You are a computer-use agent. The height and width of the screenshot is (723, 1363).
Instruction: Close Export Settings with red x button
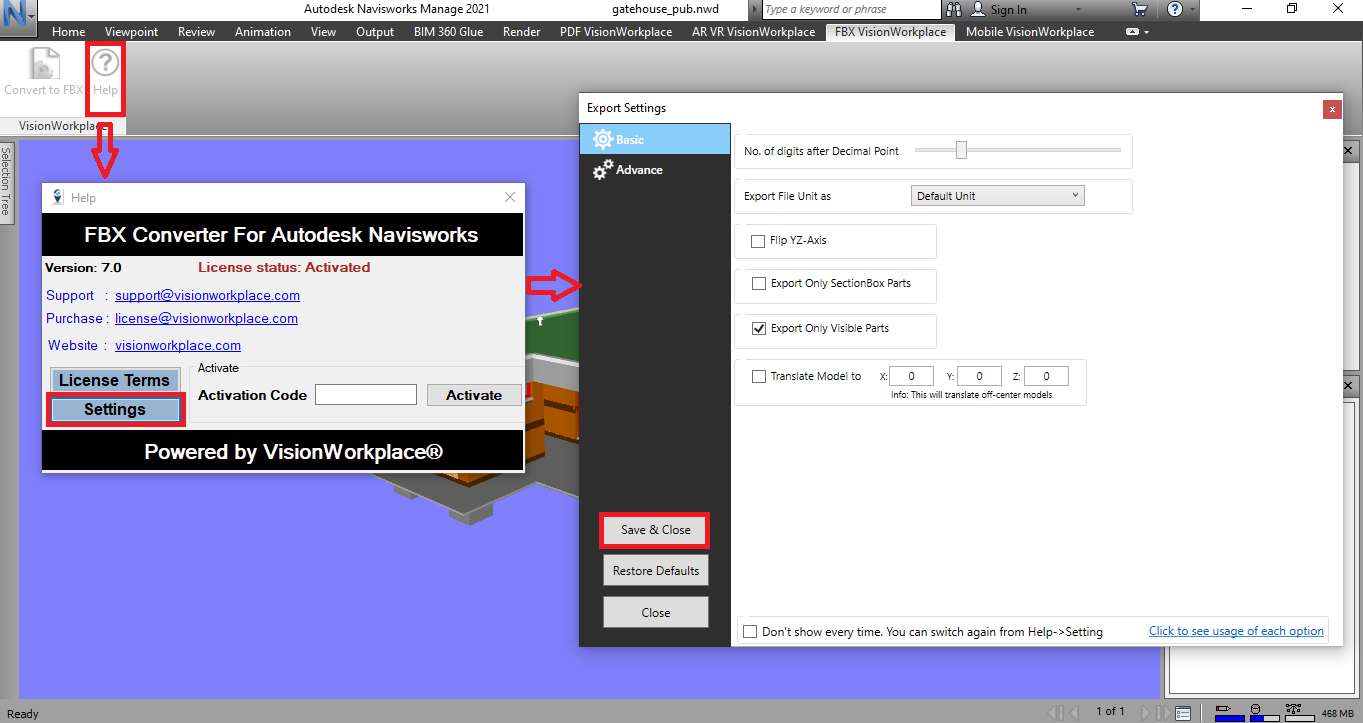click(1331, 109)
